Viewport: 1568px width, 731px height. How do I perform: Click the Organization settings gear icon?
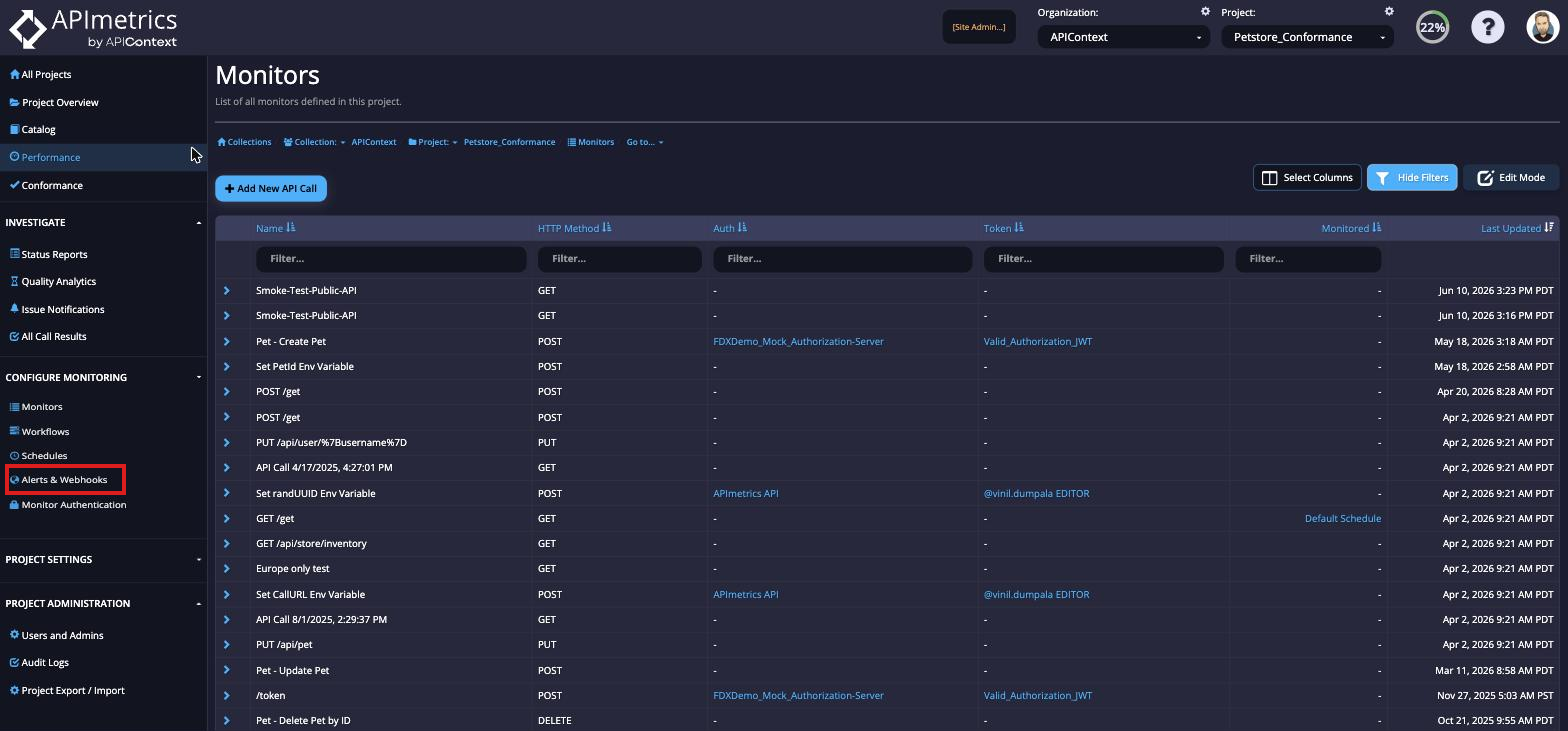tap(1205, 12)
